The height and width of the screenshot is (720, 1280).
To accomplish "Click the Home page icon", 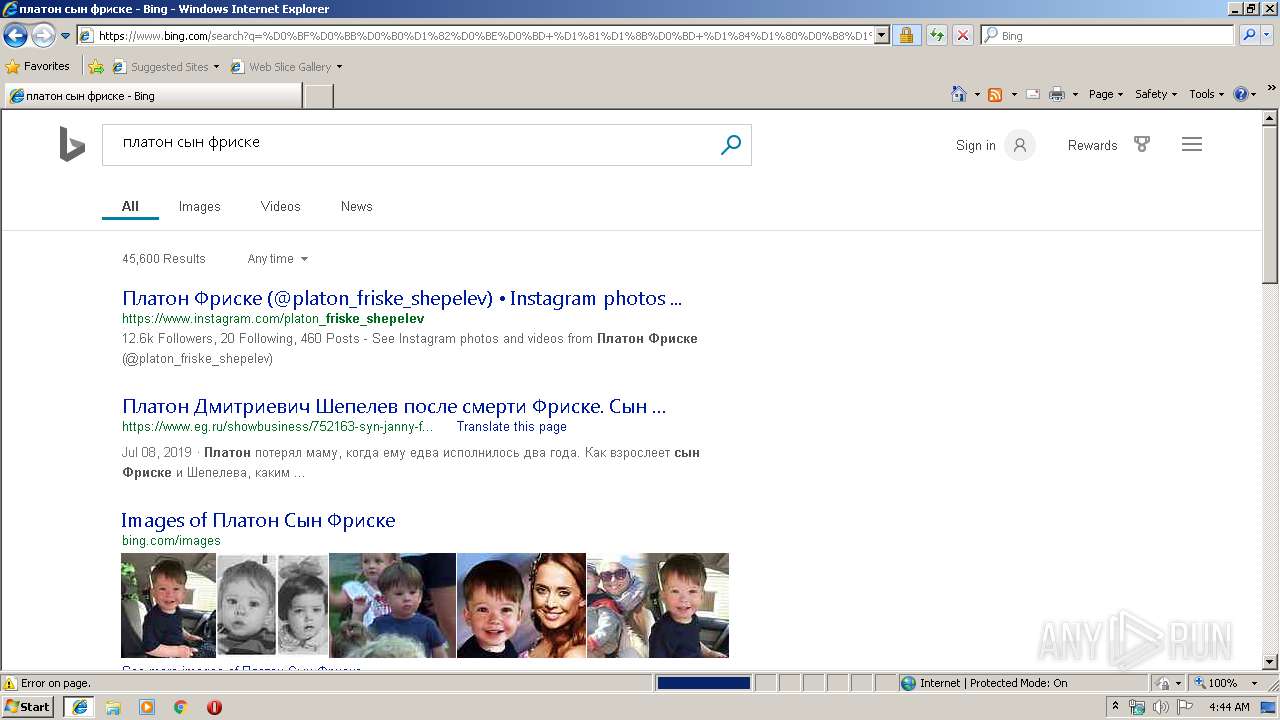I will pyautogui.click(x=959, y=94).
